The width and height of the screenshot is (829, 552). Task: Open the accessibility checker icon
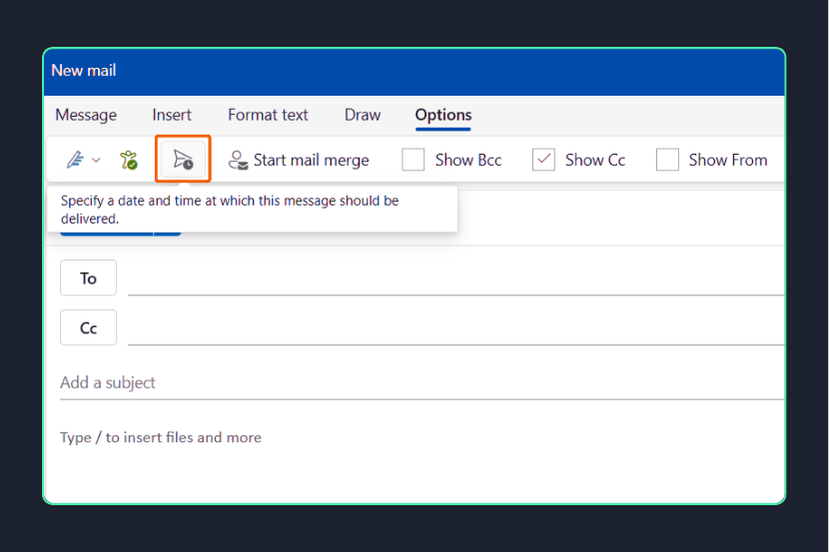(x=128, y=160)
